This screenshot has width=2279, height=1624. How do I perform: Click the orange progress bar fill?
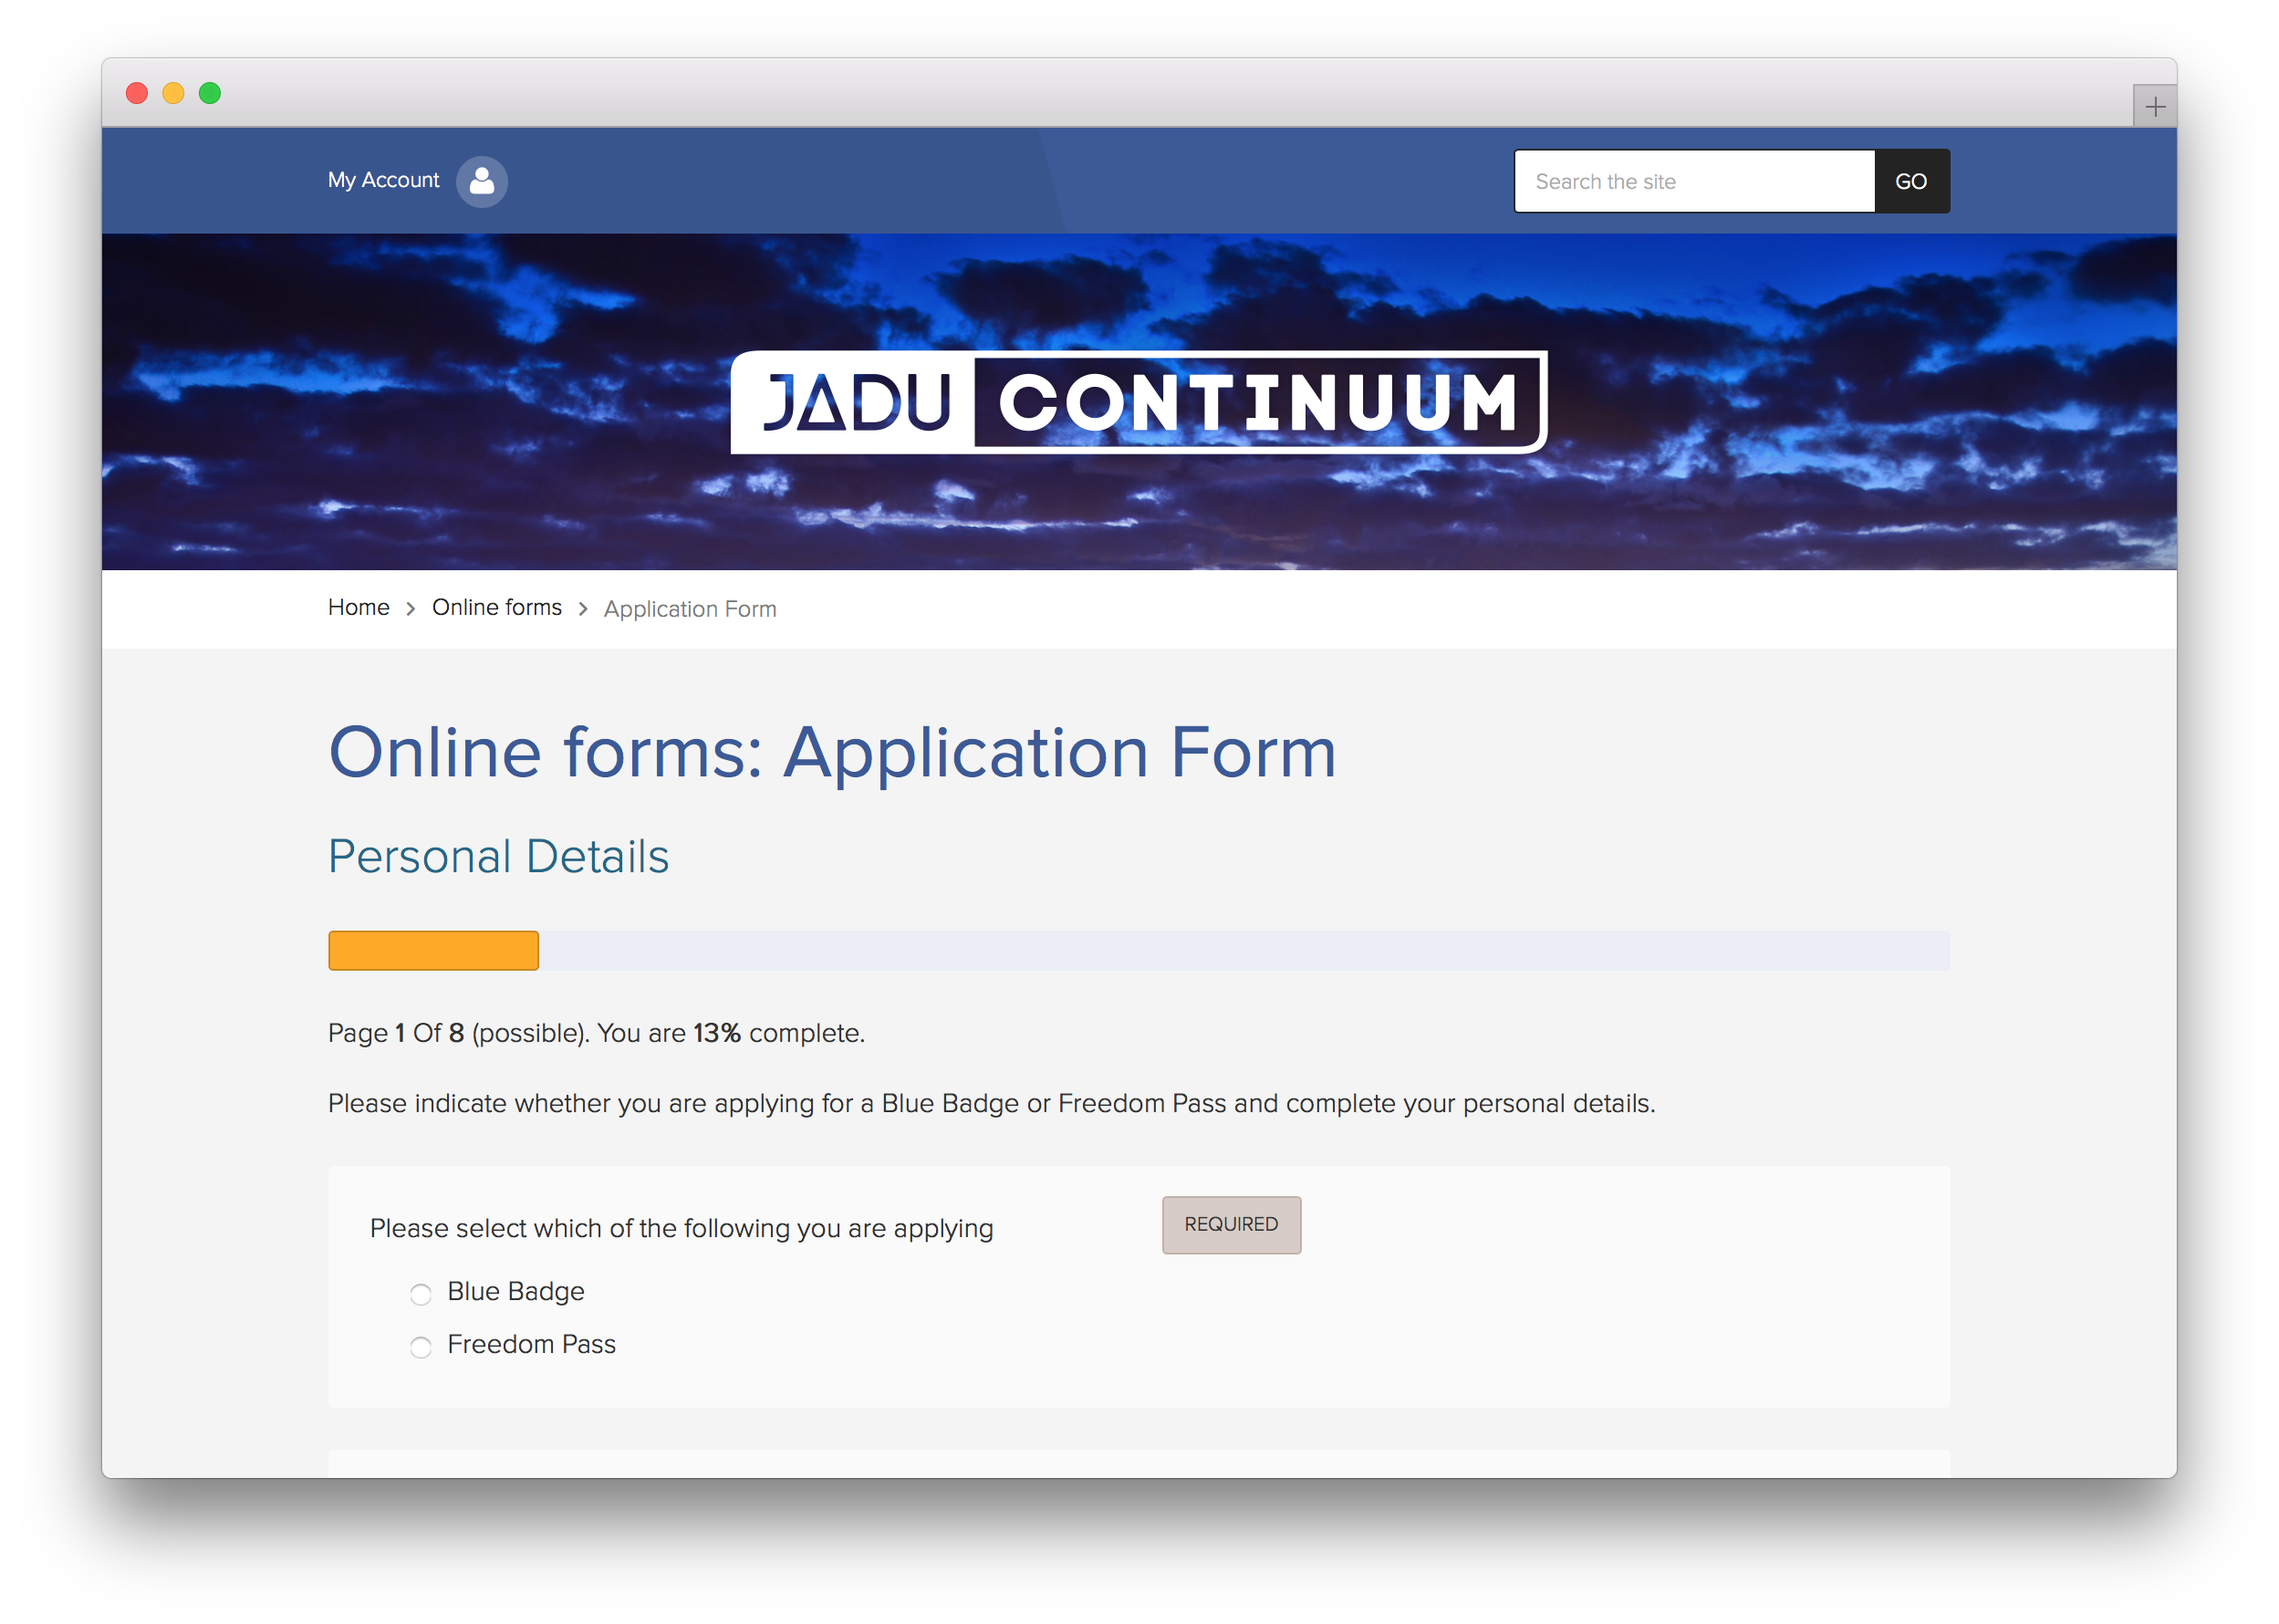pos(433,950)
